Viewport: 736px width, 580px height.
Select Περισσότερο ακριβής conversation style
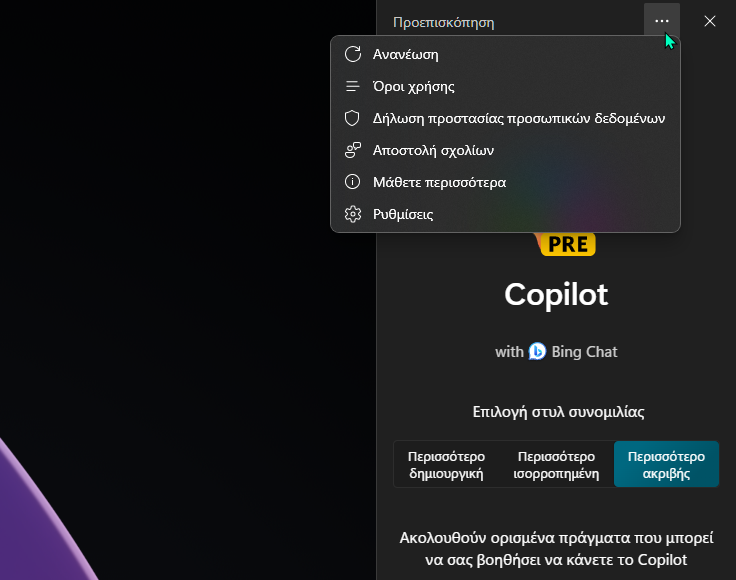point(666,465)
